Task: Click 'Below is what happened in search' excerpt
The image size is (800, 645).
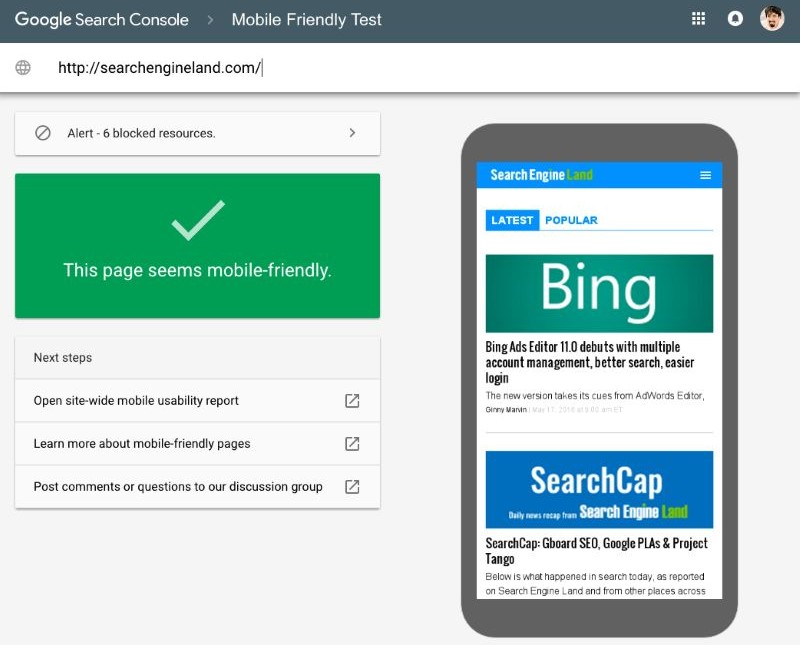Action: coord(595,583)
